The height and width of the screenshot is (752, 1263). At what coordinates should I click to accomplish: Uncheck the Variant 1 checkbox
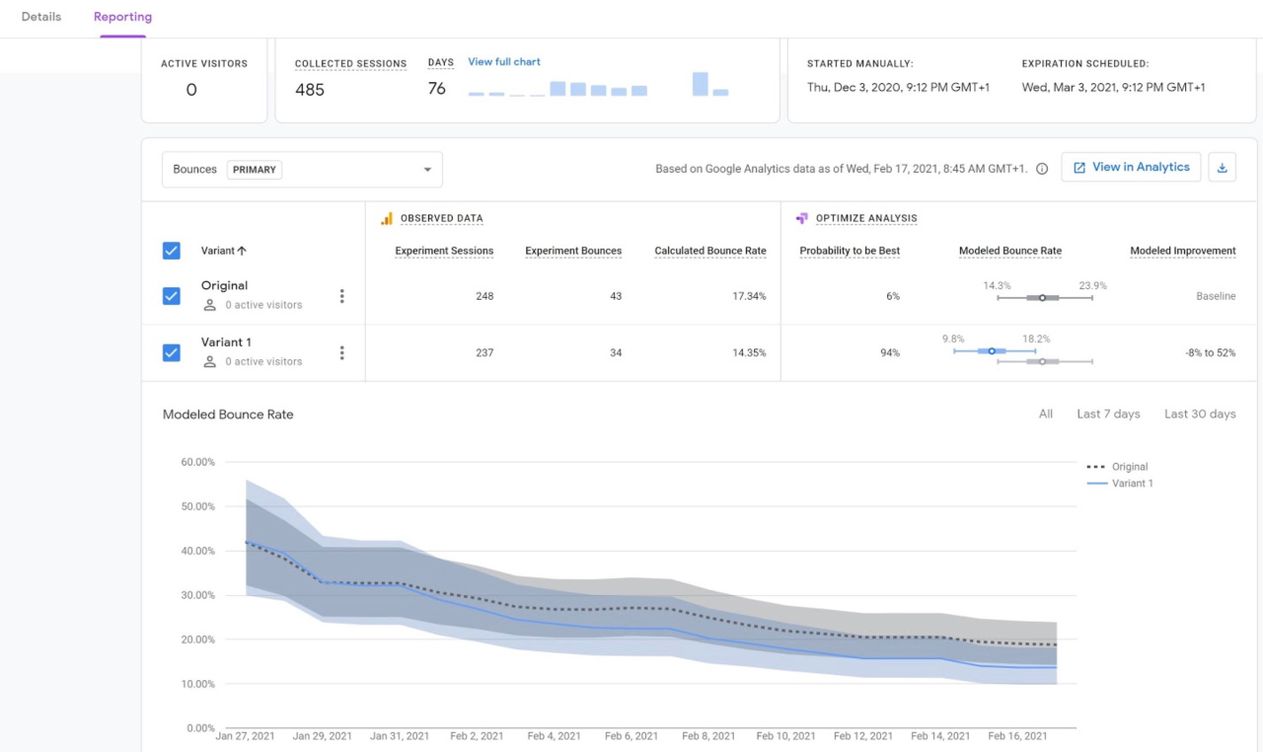click(x=171, y=353)
